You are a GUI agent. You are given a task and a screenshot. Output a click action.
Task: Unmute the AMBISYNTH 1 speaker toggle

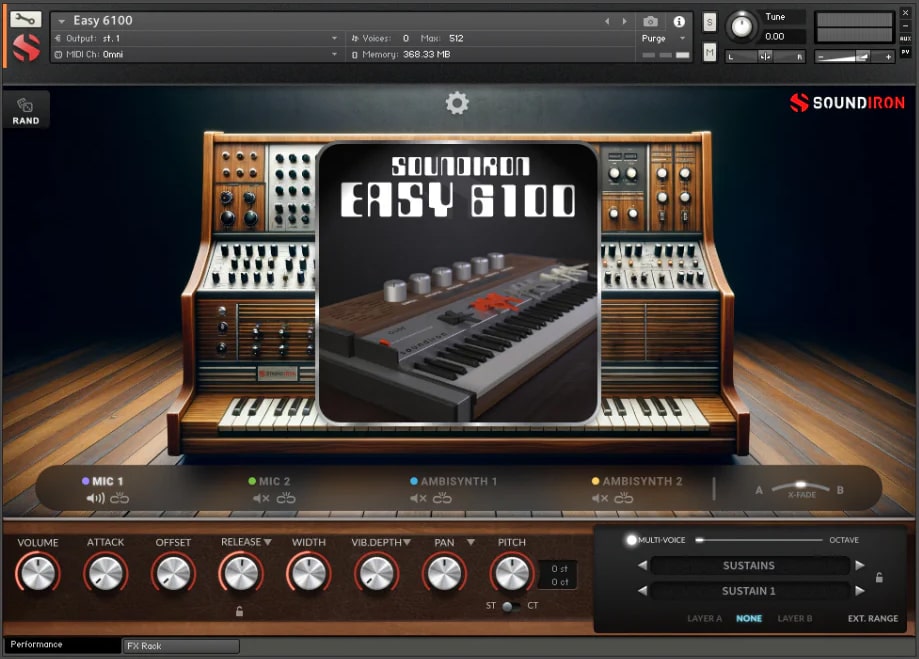point(418,498)
